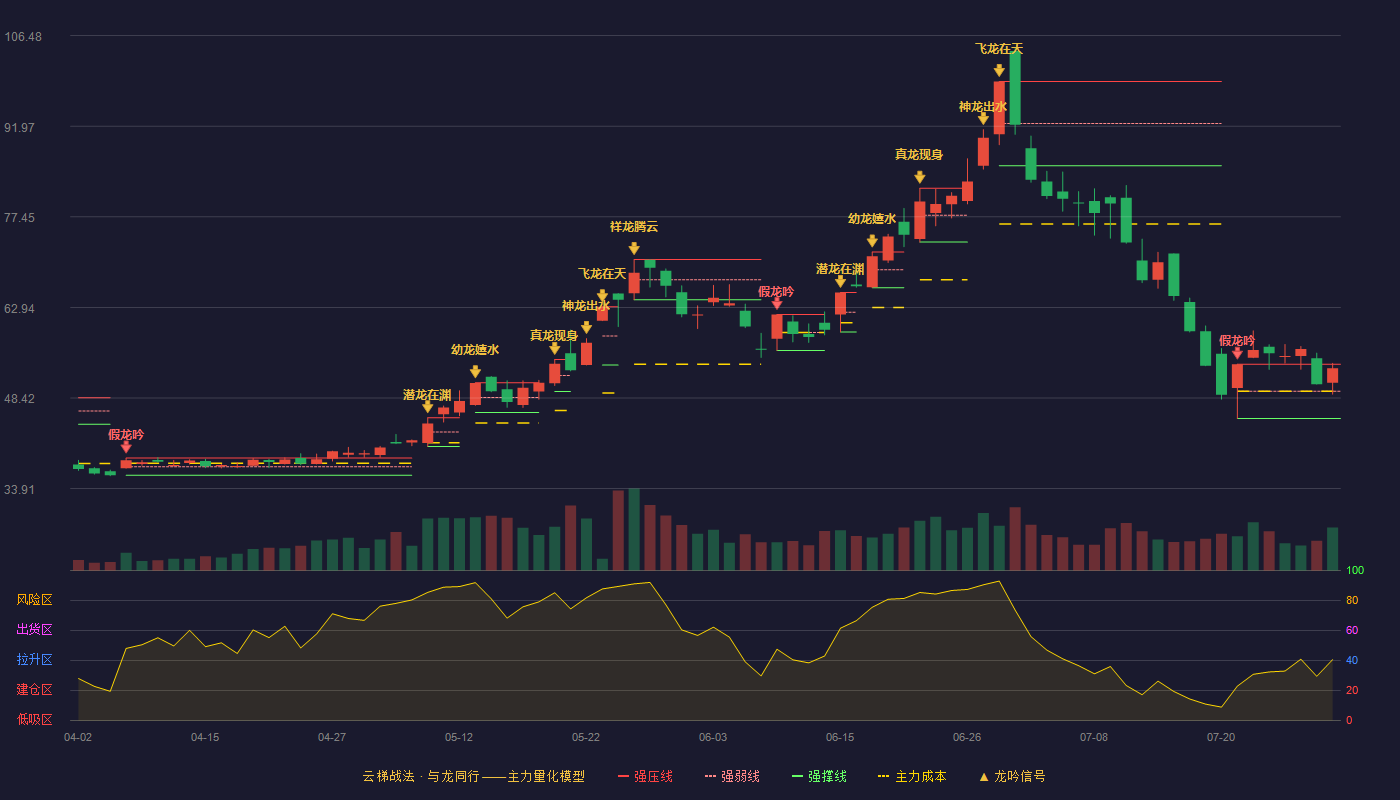
Task: Pick the 真龙现身 signal marker in June
Action: 919,177
